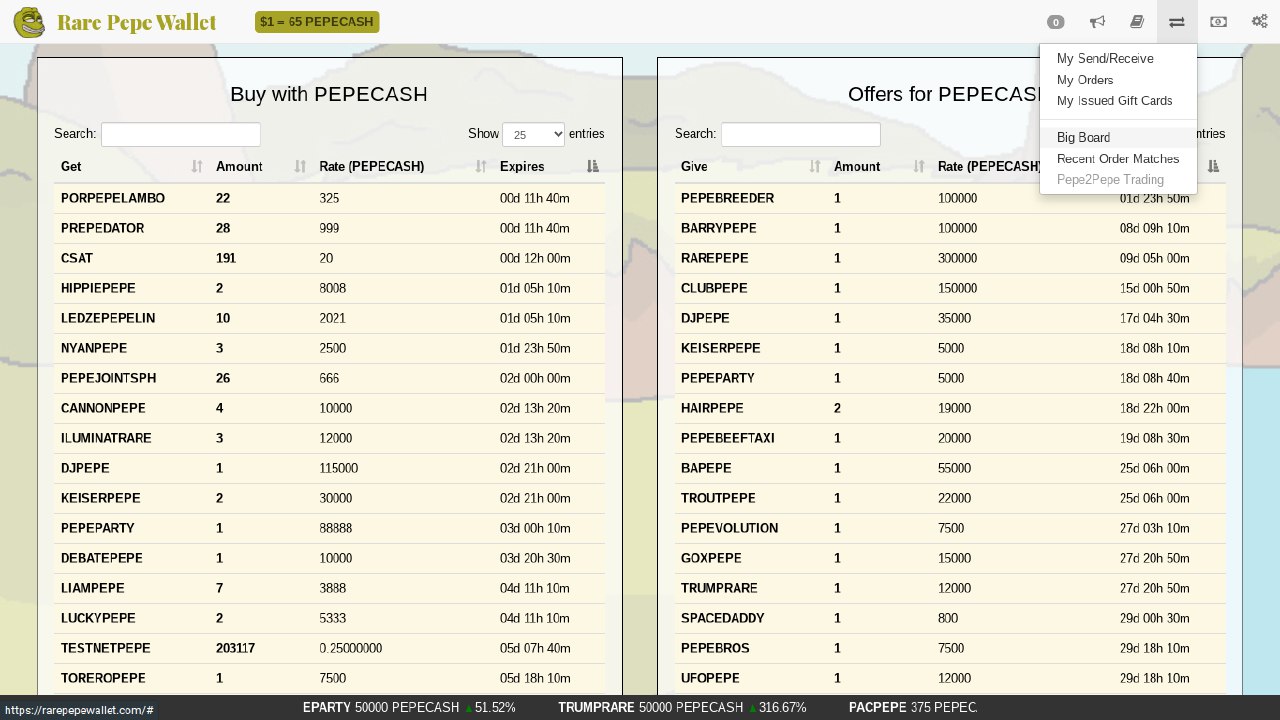Click the Give column header label
1280x720 pixels.
coord(694,167)
